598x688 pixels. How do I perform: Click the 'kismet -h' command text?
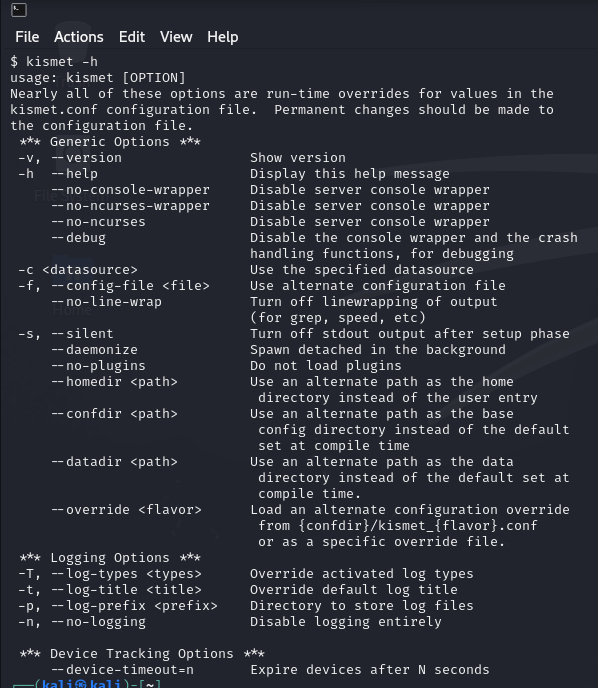pos(62,61)
